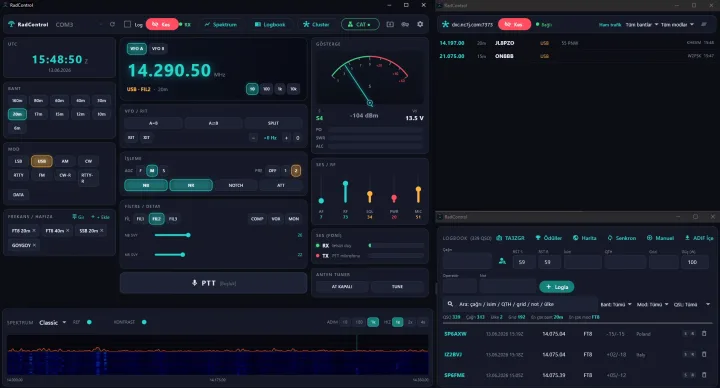Click the PTT button
This screenshot has width=720, height=388.
click(214, 283)
